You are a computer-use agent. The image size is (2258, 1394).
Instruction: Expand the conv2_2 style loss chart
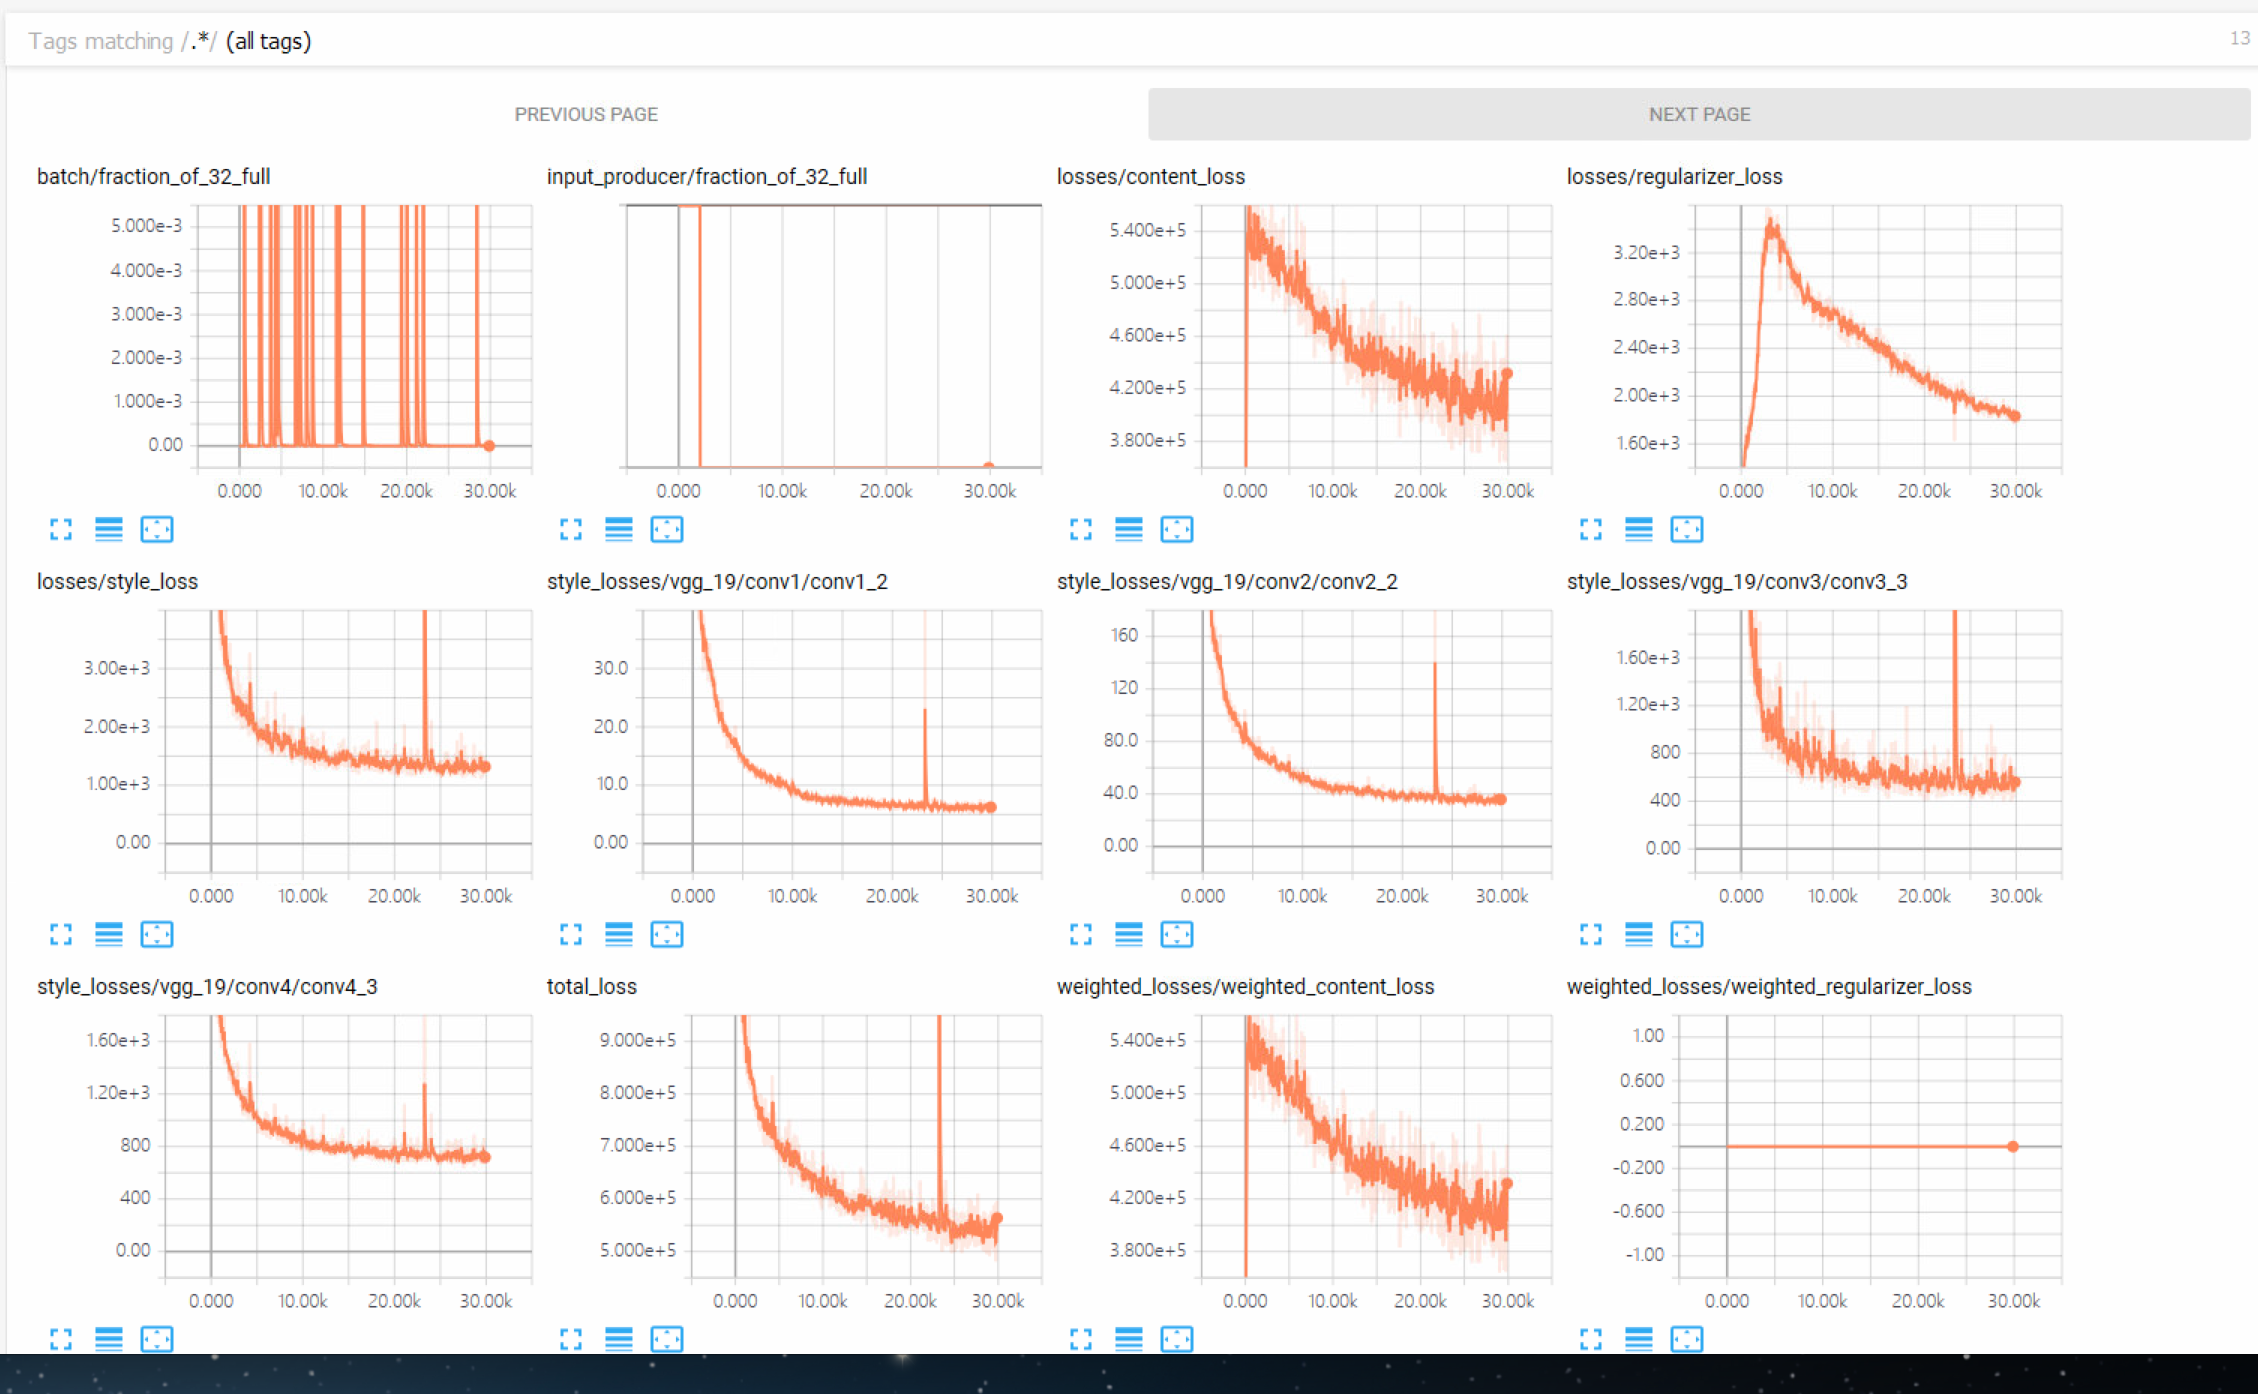click(x=1081, y=935)
